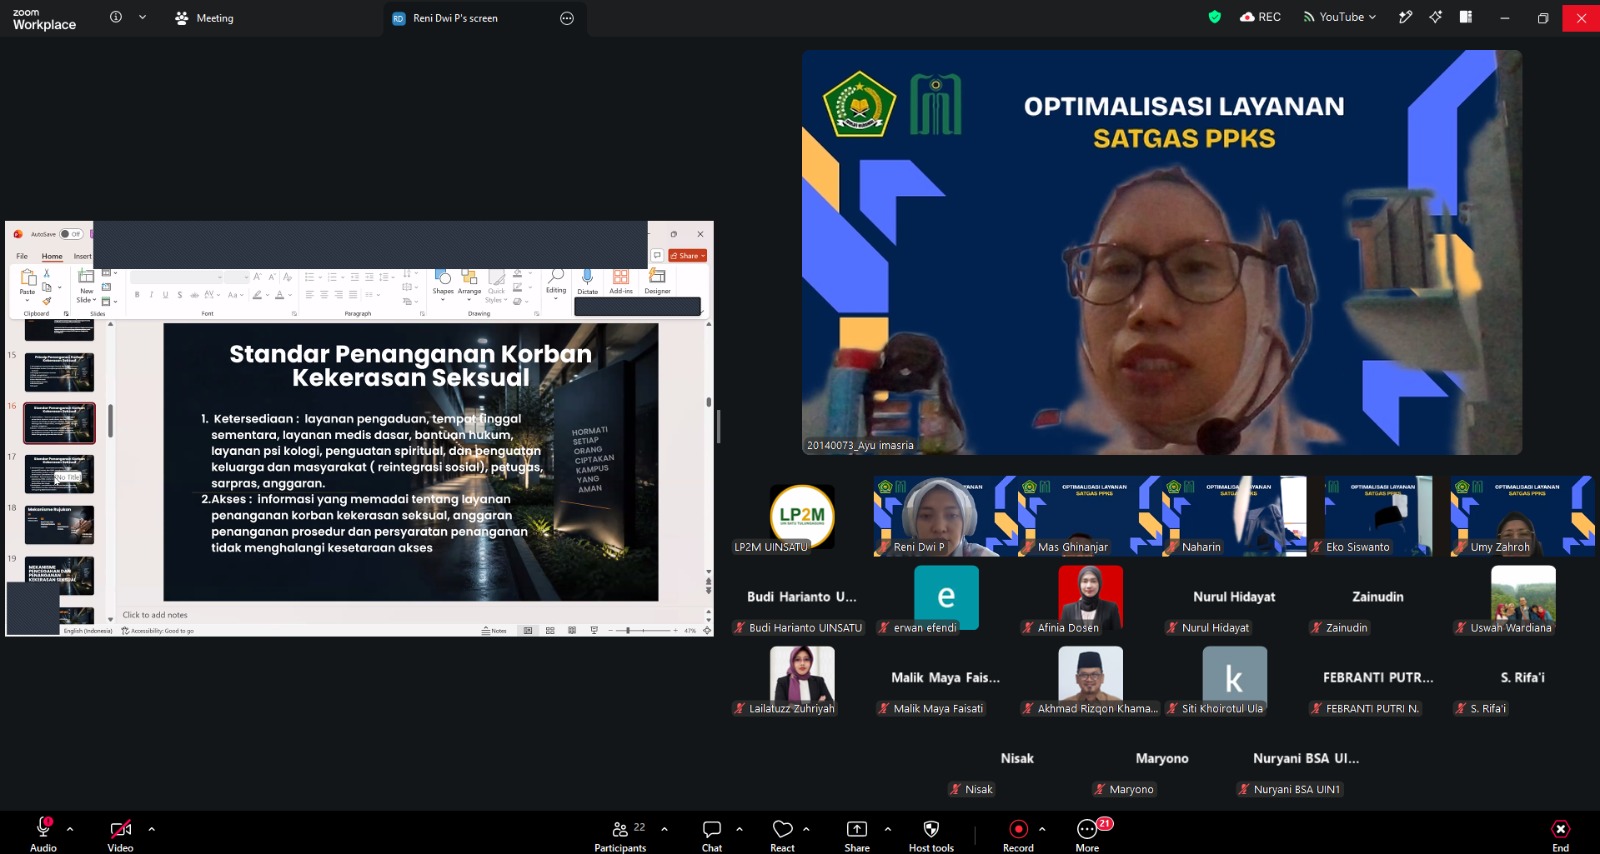This screenshot has height=854, width=1600.
Task: Click the cloud REC indicator
Action: [1260, 17]
